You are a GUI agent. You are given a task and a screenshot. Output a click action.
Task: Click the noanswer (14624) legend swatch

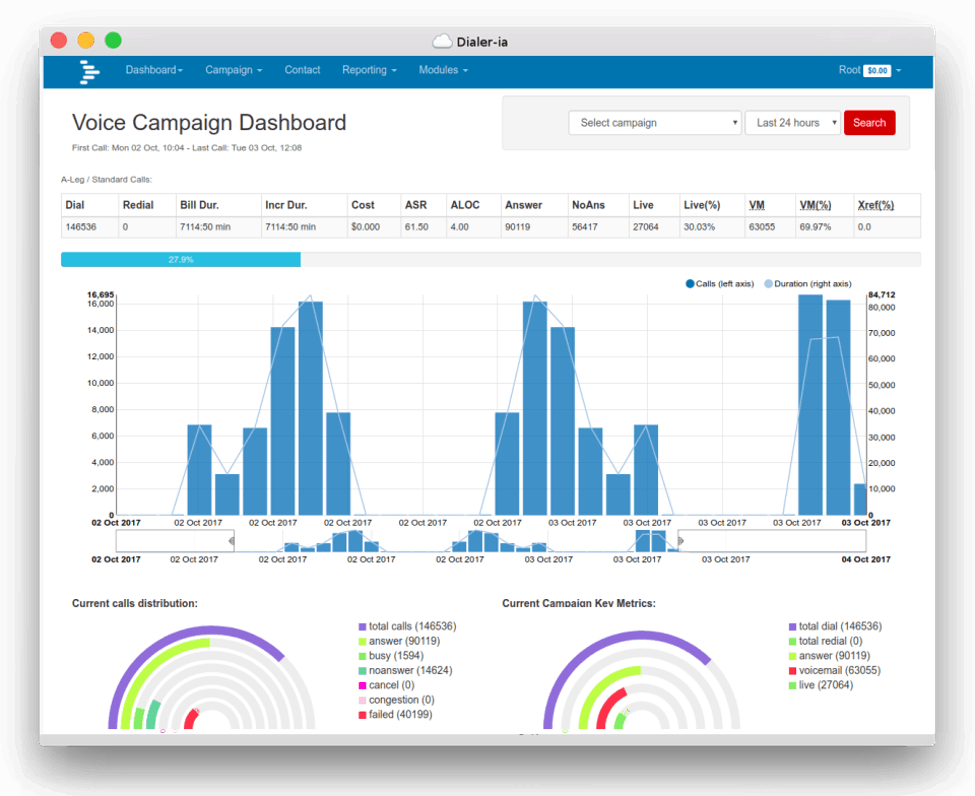(x=363, y=671)
